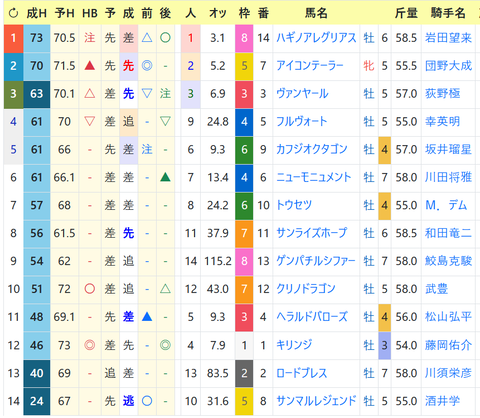Screen dimensions: 480x418
Task: Click the red double circle for キリンジ
Action: 90,345
